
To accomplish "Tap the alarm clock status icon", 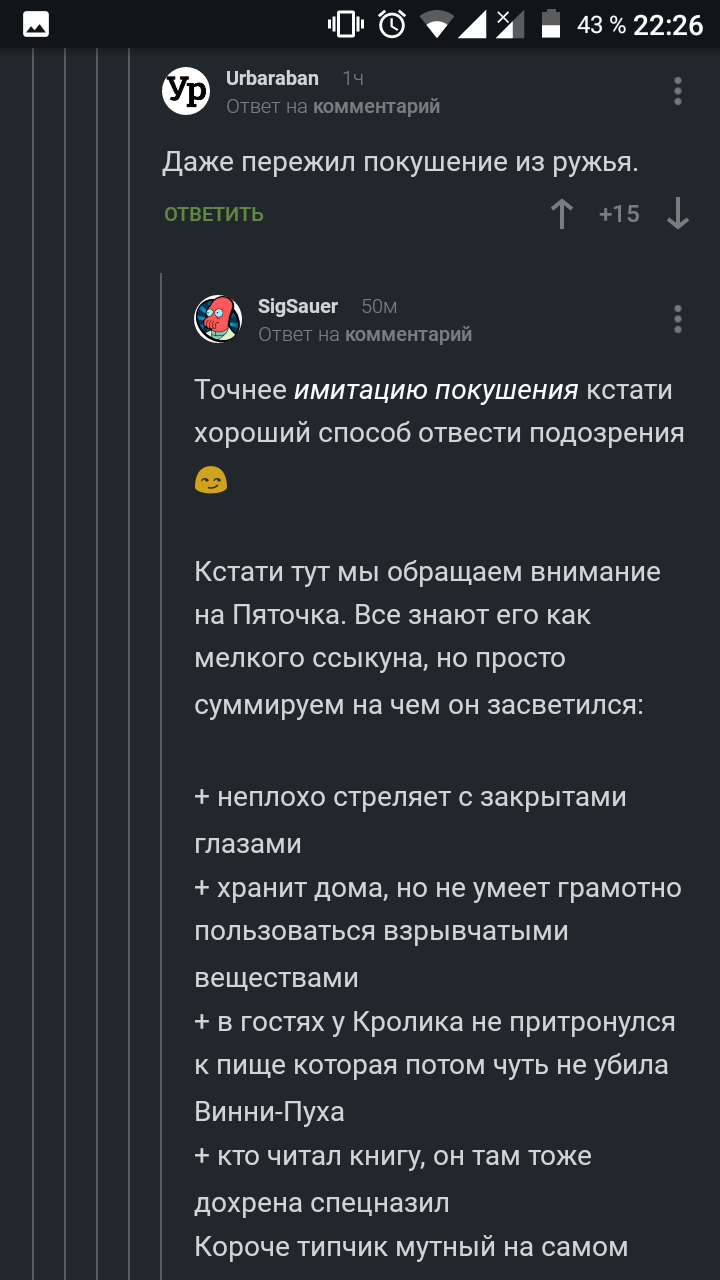I will pos(393,24).
